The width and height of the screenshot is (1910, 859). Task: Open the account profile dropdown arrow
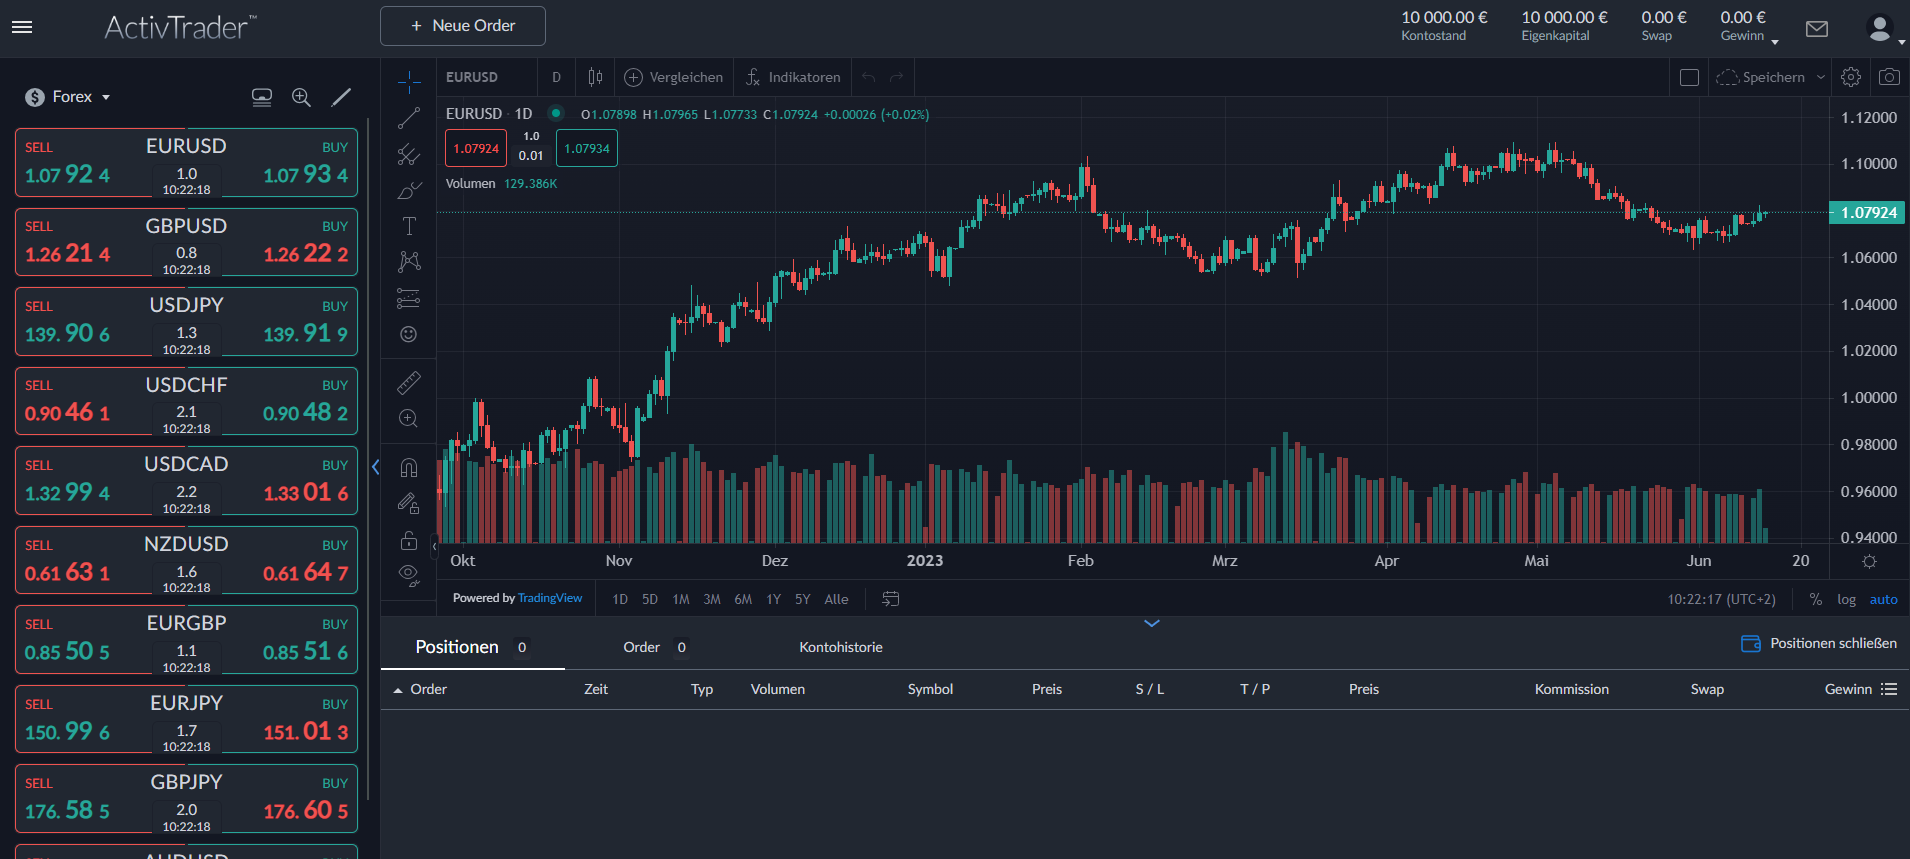click(x=1902, y=42)
